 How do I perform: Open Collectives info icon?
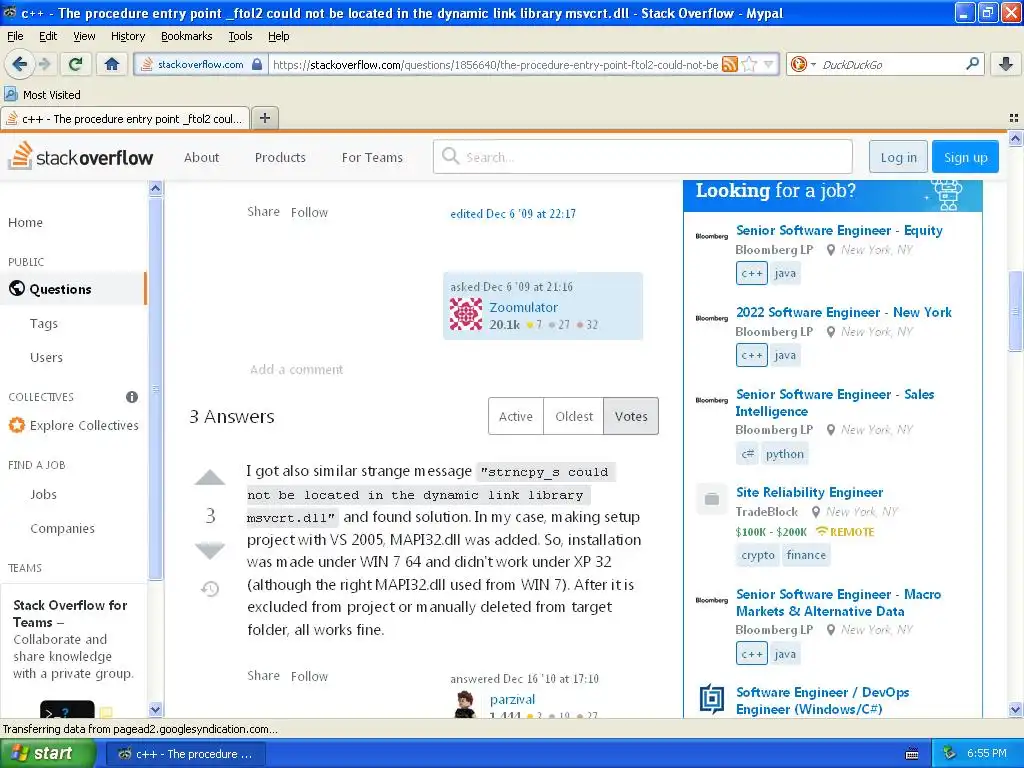(x=132, y=397)
